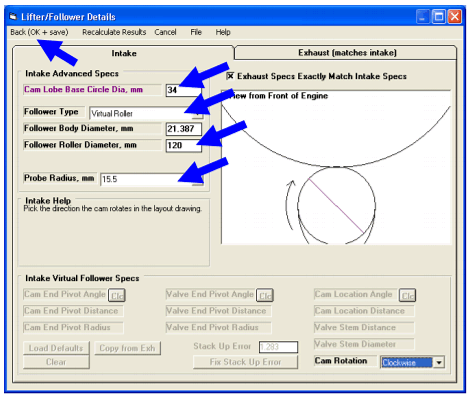Expand the Follower Type combo box
Screen dimensions: 471x398
coord(198,114)
